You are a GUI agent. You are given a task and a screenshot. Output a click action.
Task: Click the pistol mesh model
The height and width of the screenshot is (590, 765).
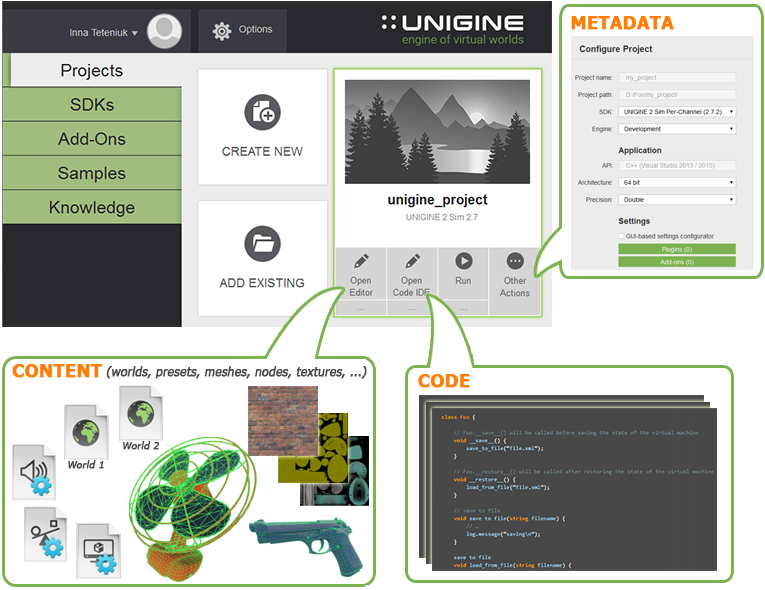point(307,544)
